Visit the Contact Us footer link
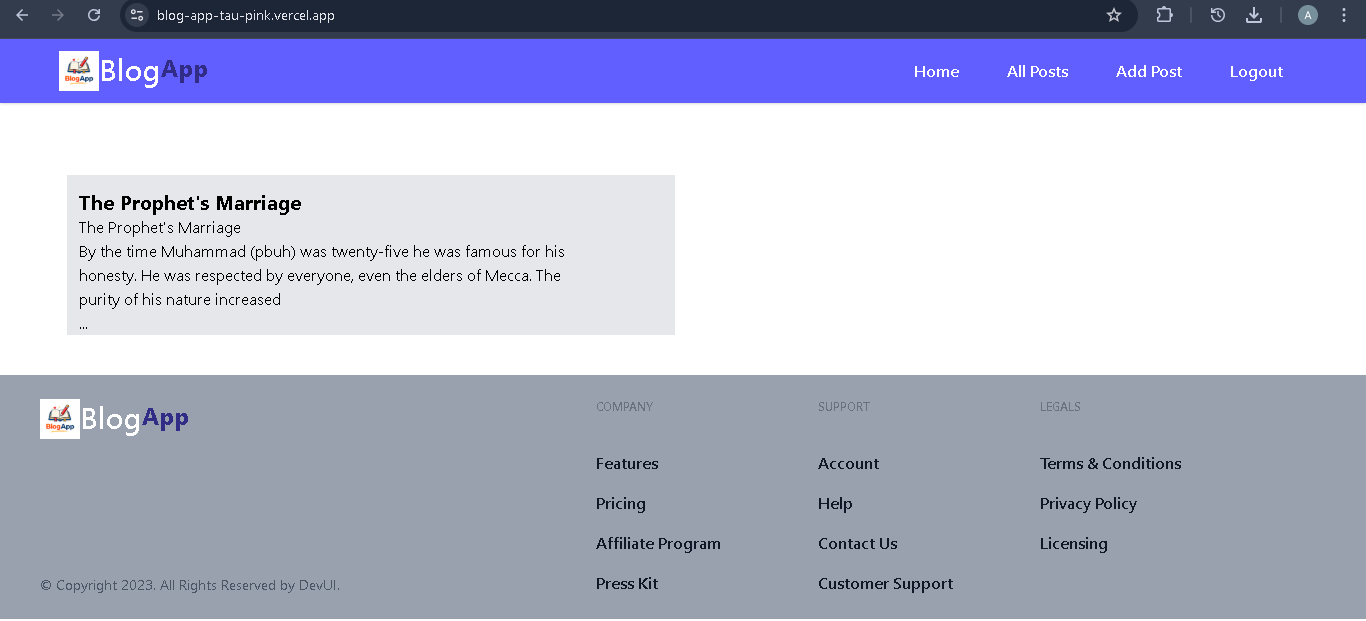 [x=857, y=544]
